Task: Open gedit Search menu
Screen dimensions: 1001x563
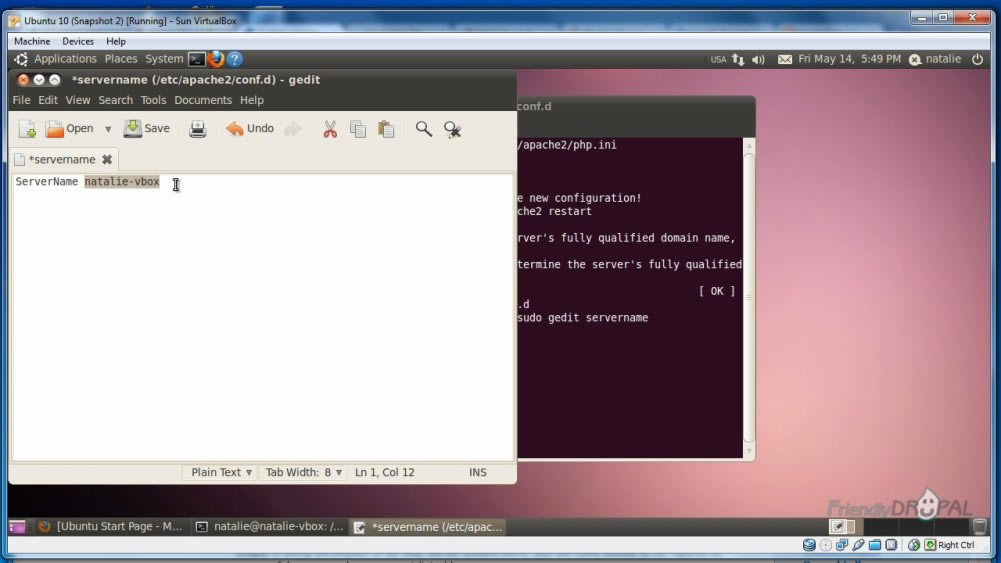Action: click(116, 100)
